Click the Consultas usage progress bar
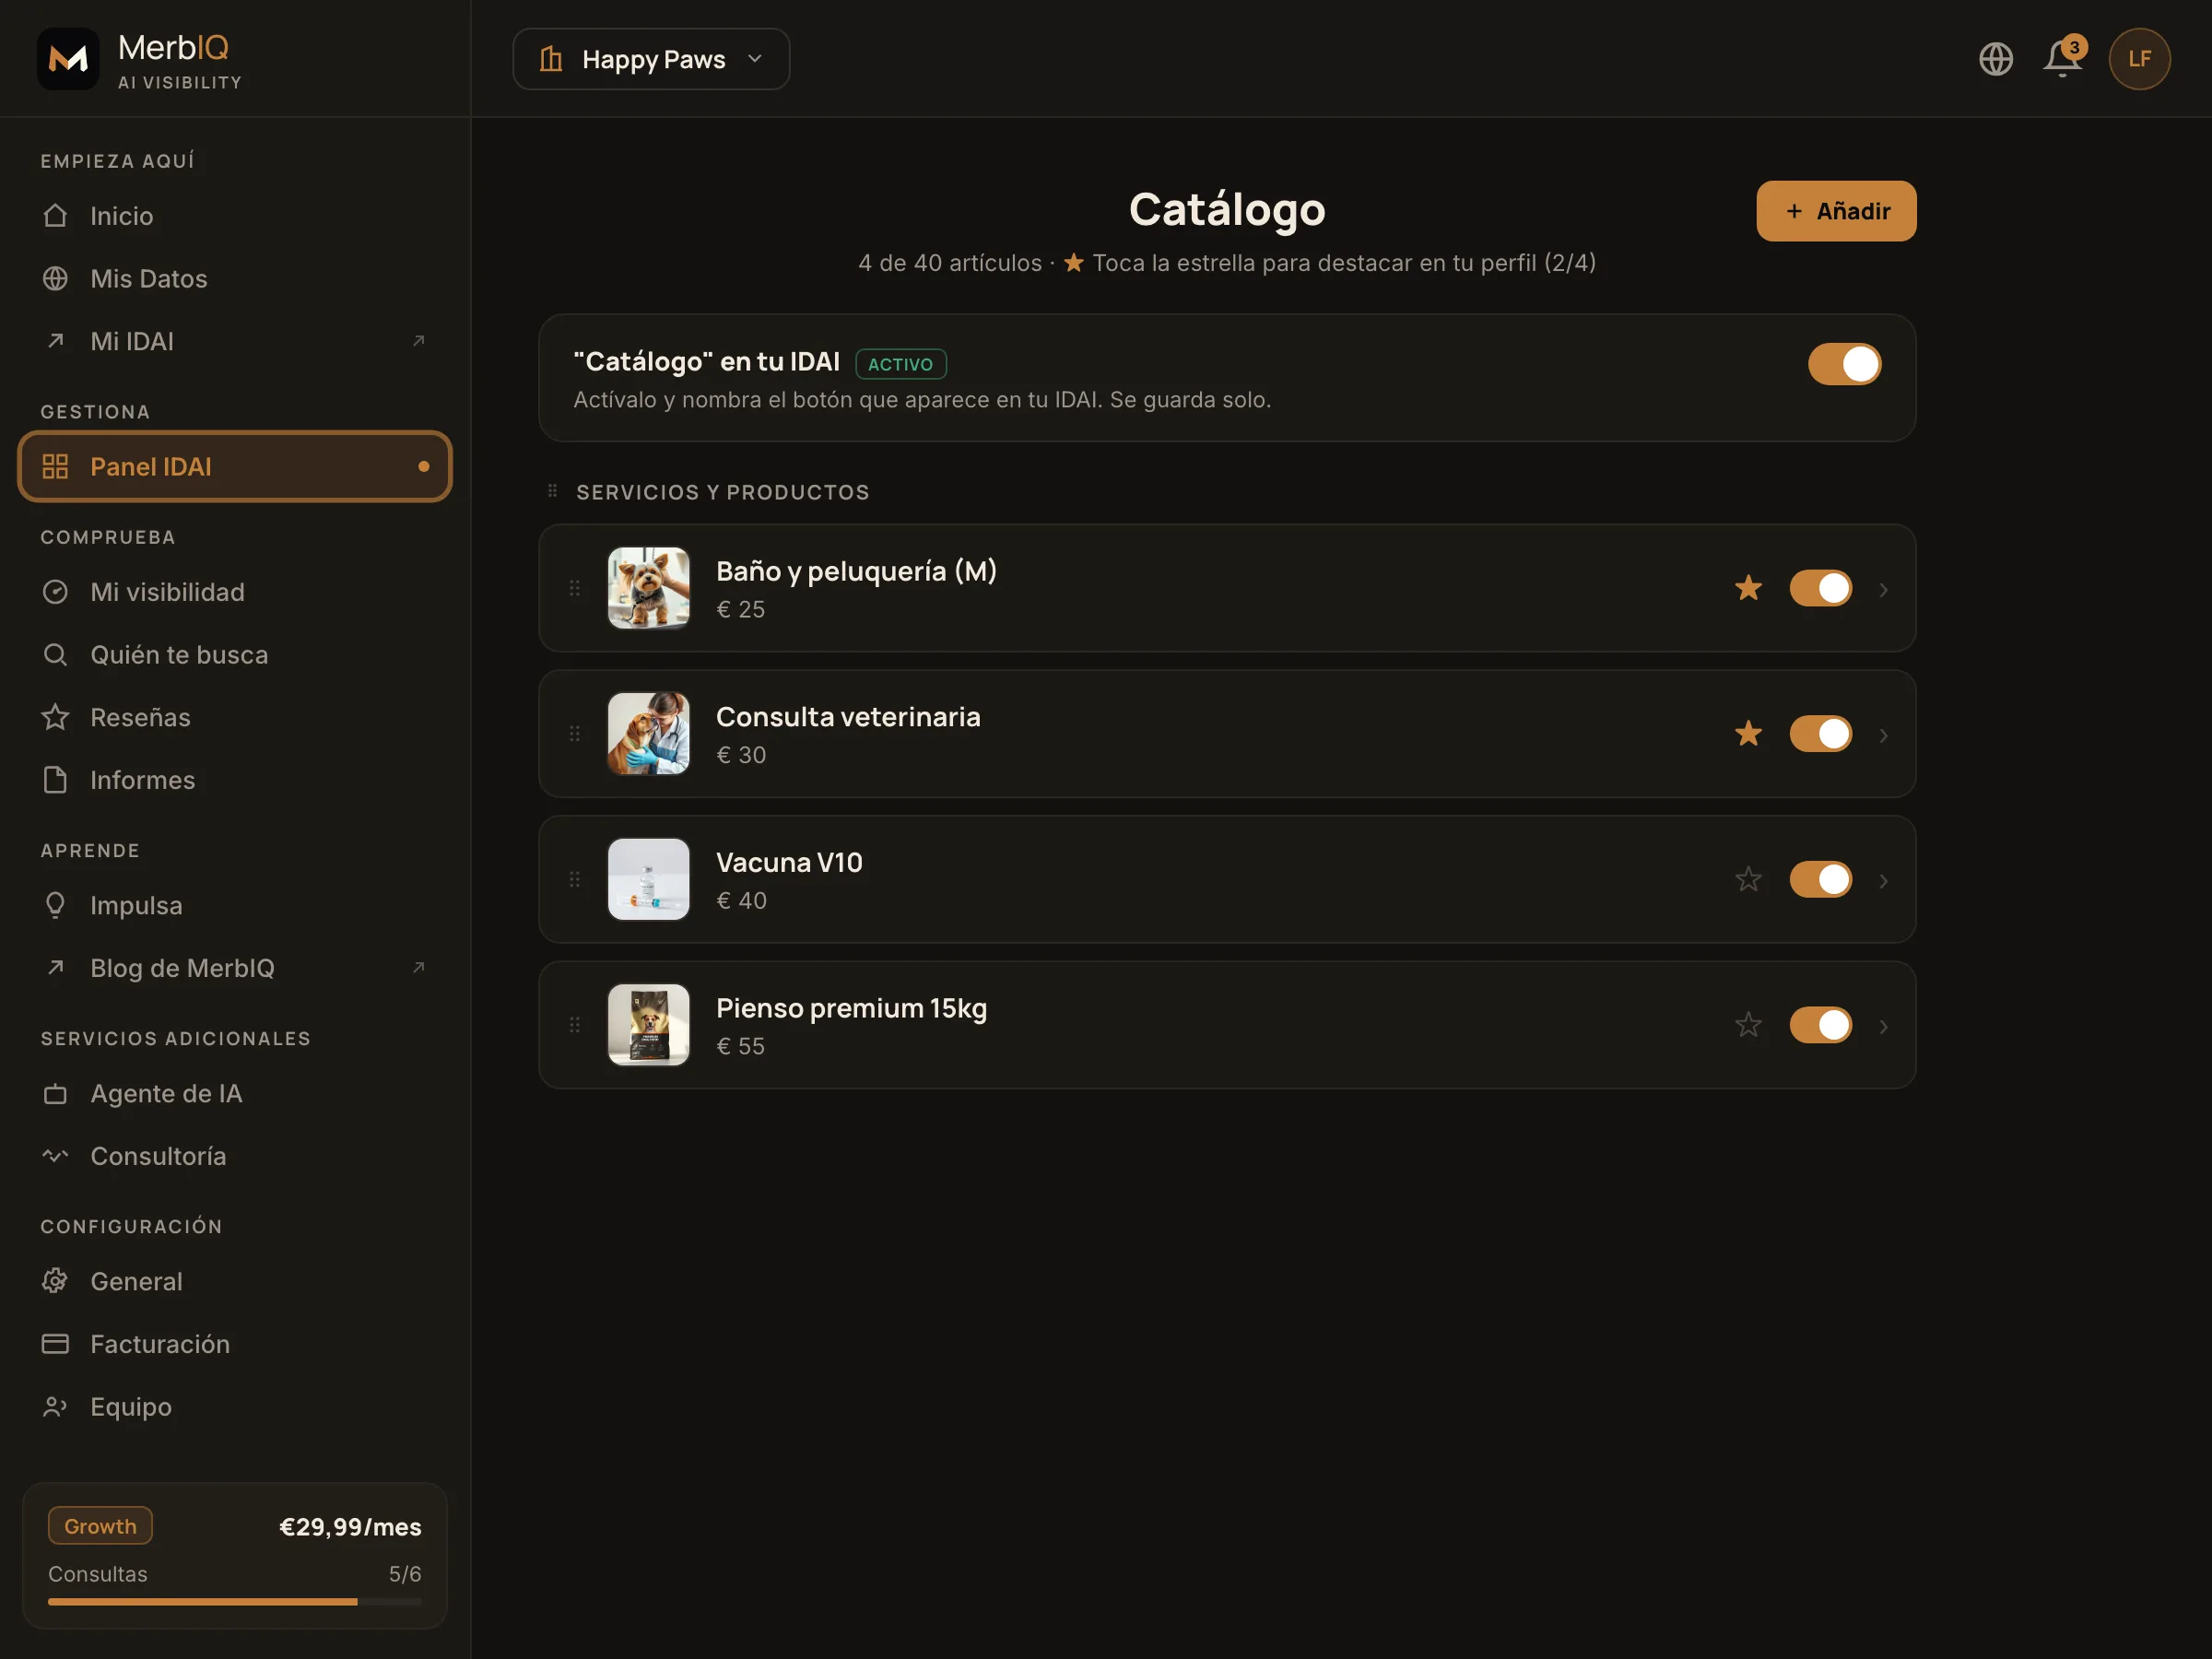This screenshot has height=1659, width=2212. pyautogui.click(x=235, y=1602)
